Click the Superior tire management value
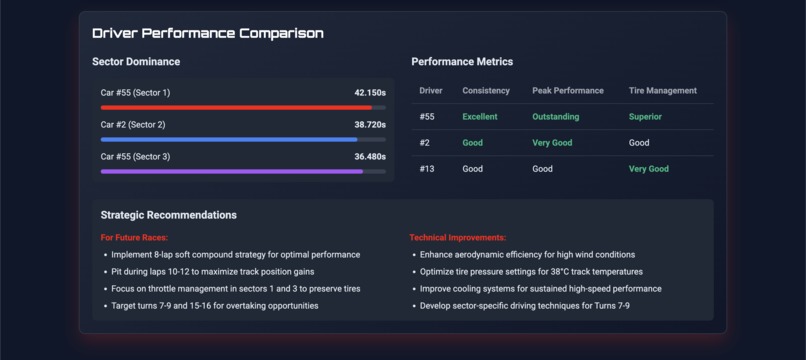Viewport: 806px width, 360px height. click(x=645, y=117)
